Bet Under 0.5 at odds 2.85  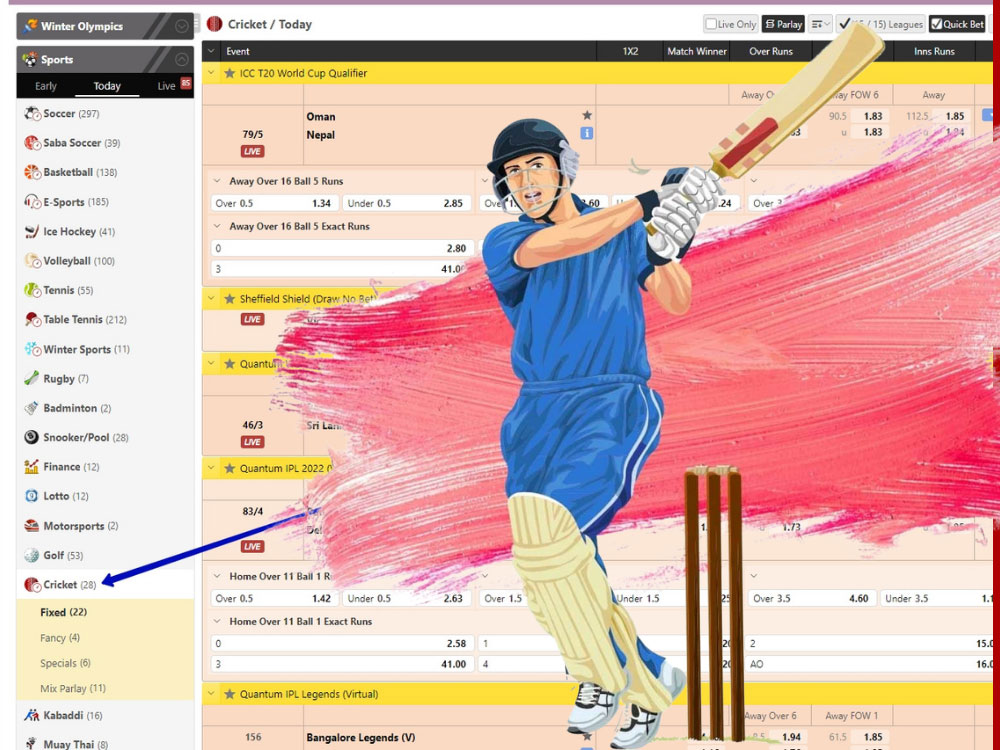[406, 203]
